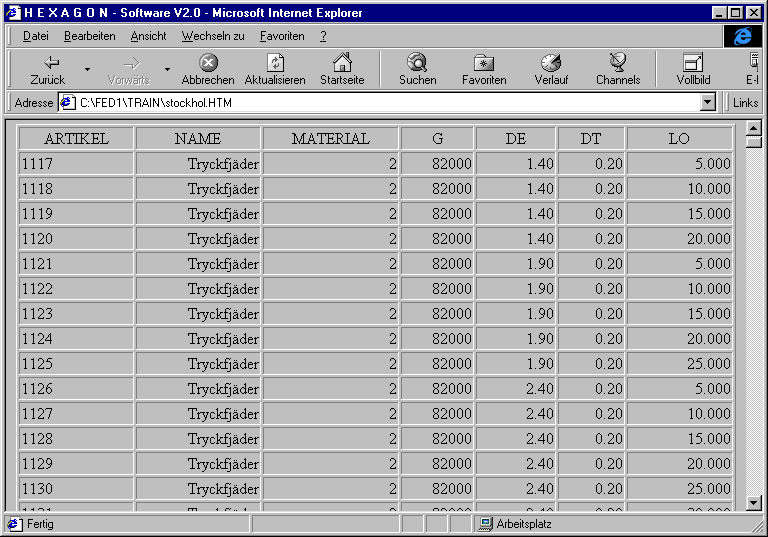Click the Zurück back arrow icon
The width and height of the screenshot is (768, 537).
pyautogui.click(x=47, y=63)
